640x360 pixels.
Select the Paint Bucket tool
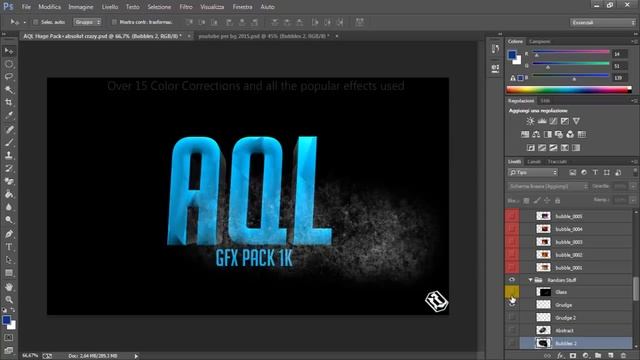(x=9, y=194)
